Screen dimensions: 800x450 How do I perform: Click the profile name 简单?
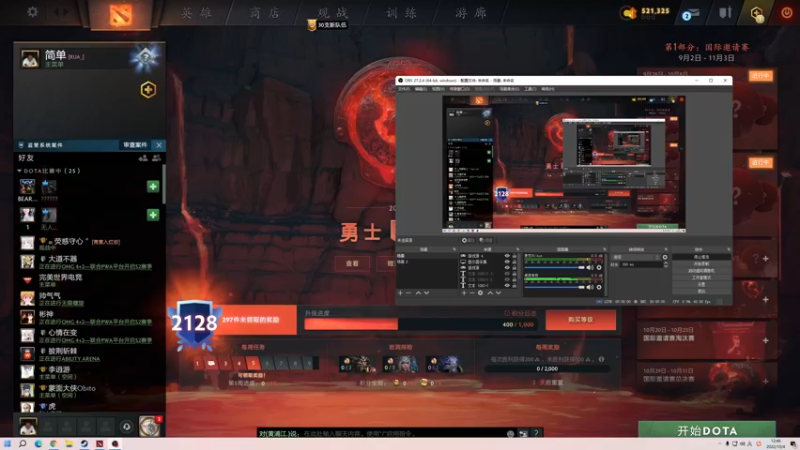[55, 55]
